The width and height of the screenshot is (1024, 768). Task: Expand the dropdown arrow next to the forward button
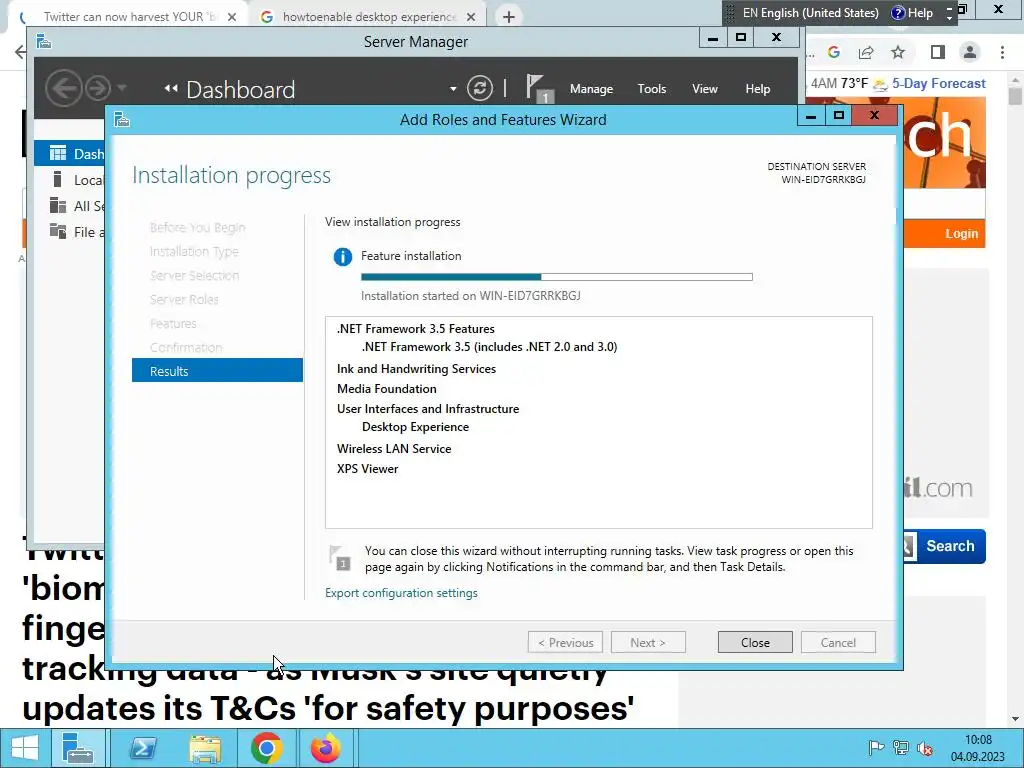(x=121, y=88)
